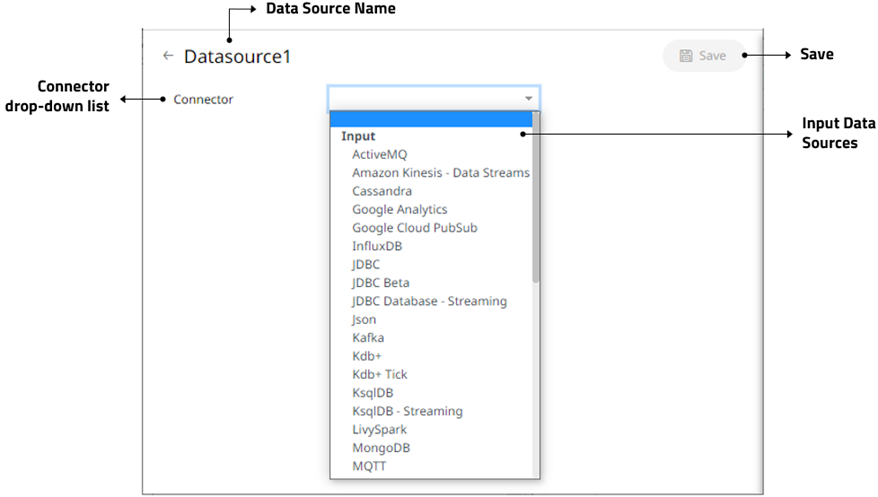Open the Connector drop-down arrow
The image size is (878, 497).
click(527, 99)
